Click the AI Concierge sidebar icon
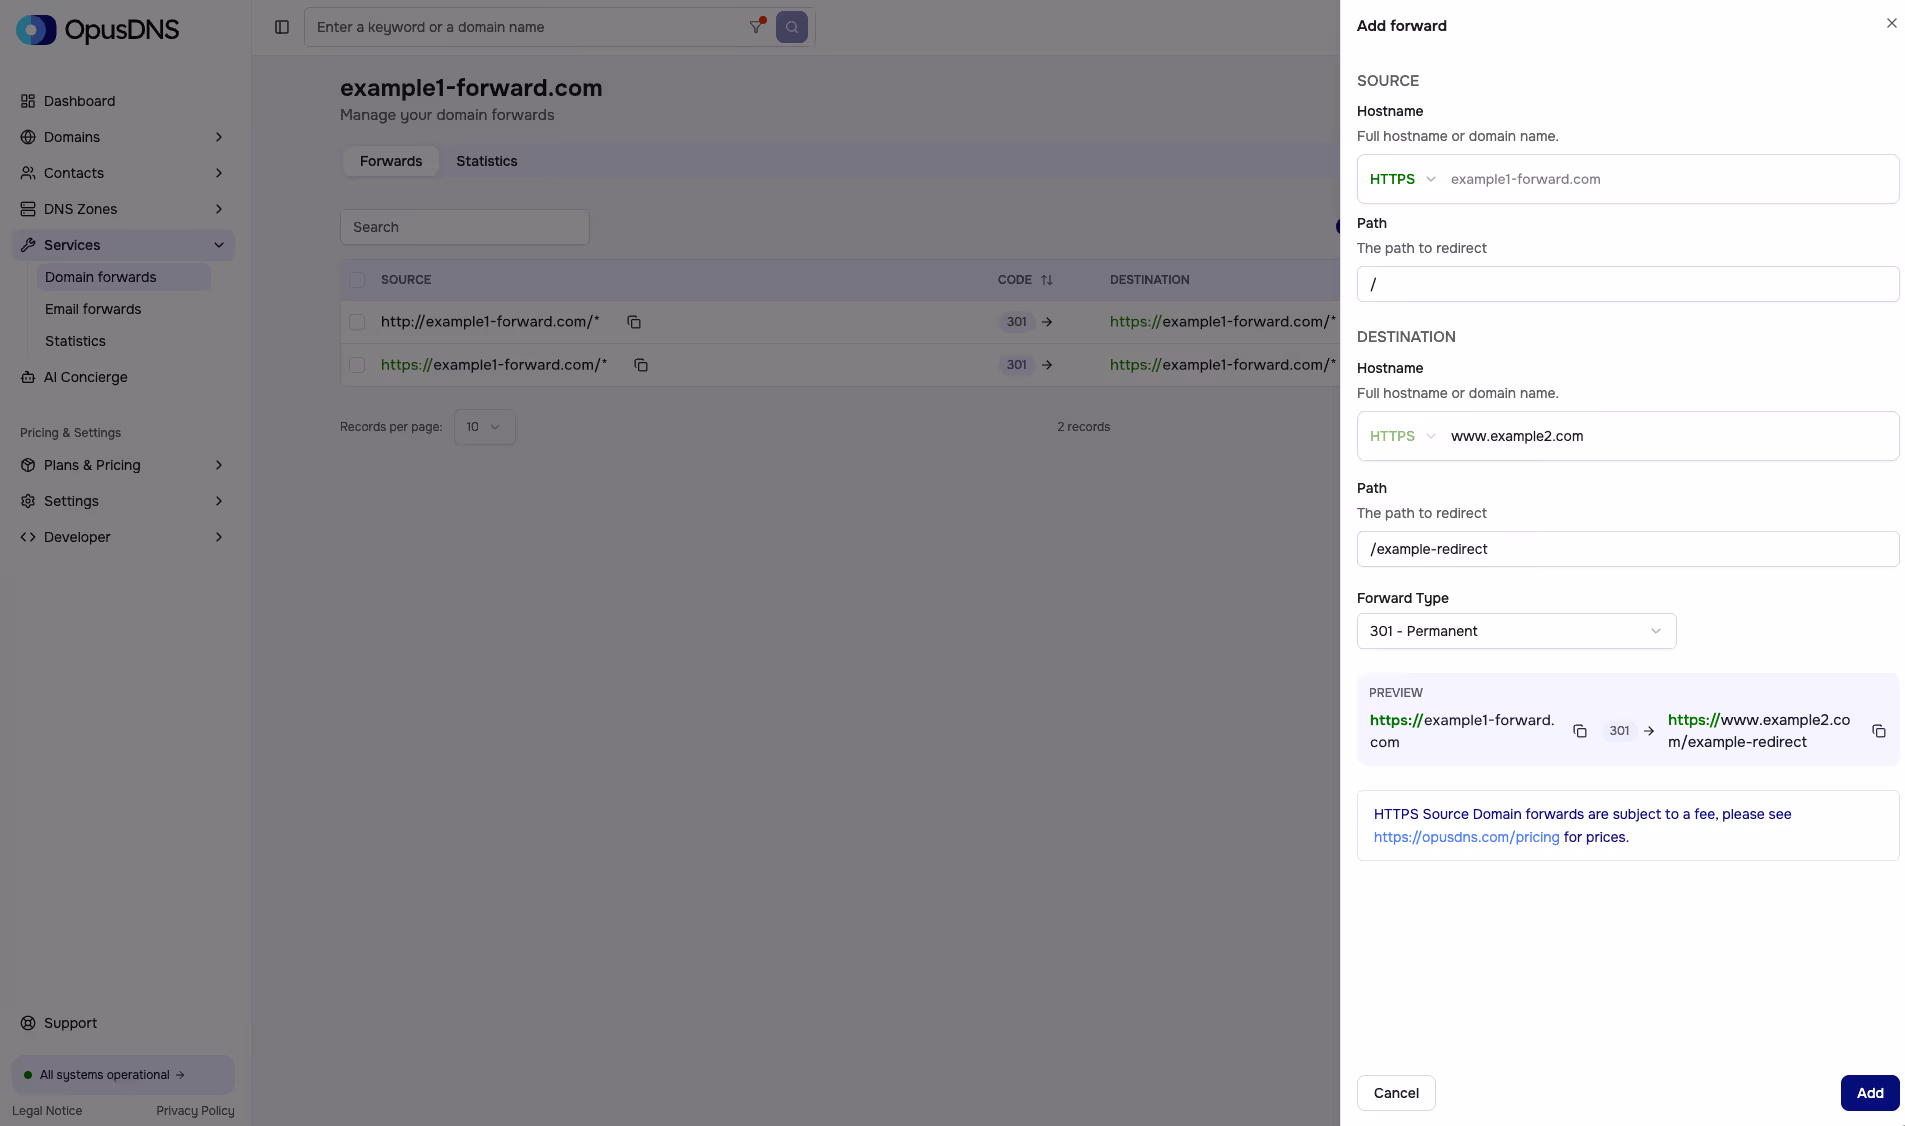 point(27,377)
